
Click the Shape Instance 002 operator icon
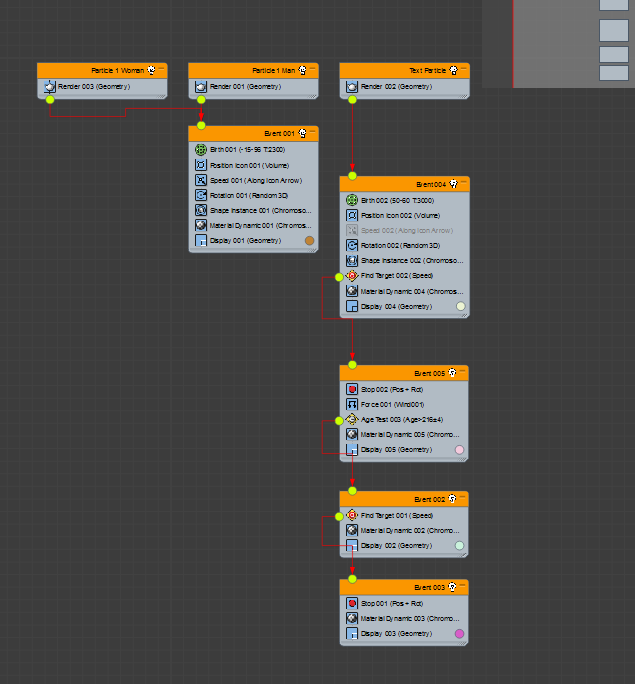tap(352, 260)
